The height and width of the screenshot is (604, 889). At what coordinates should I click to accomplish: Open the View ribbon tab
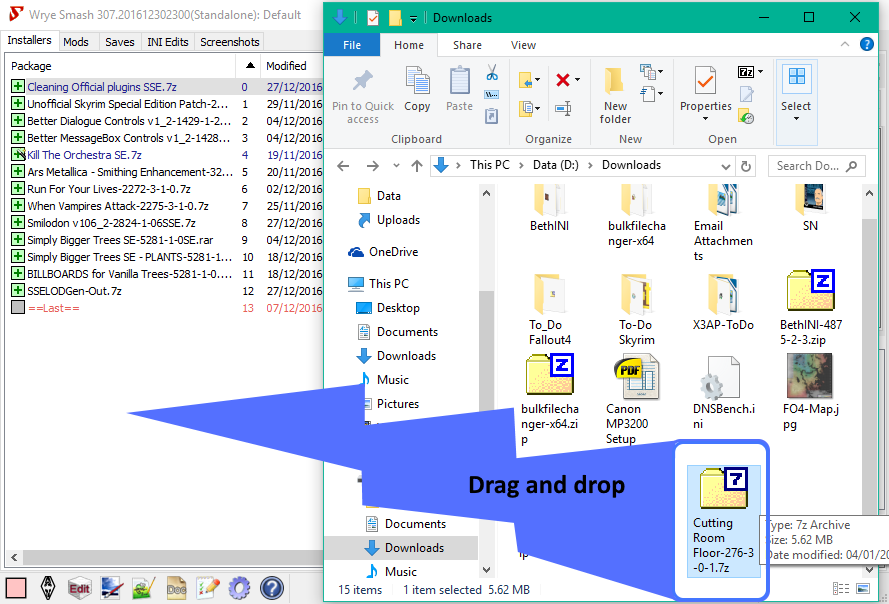coord(523,45)
